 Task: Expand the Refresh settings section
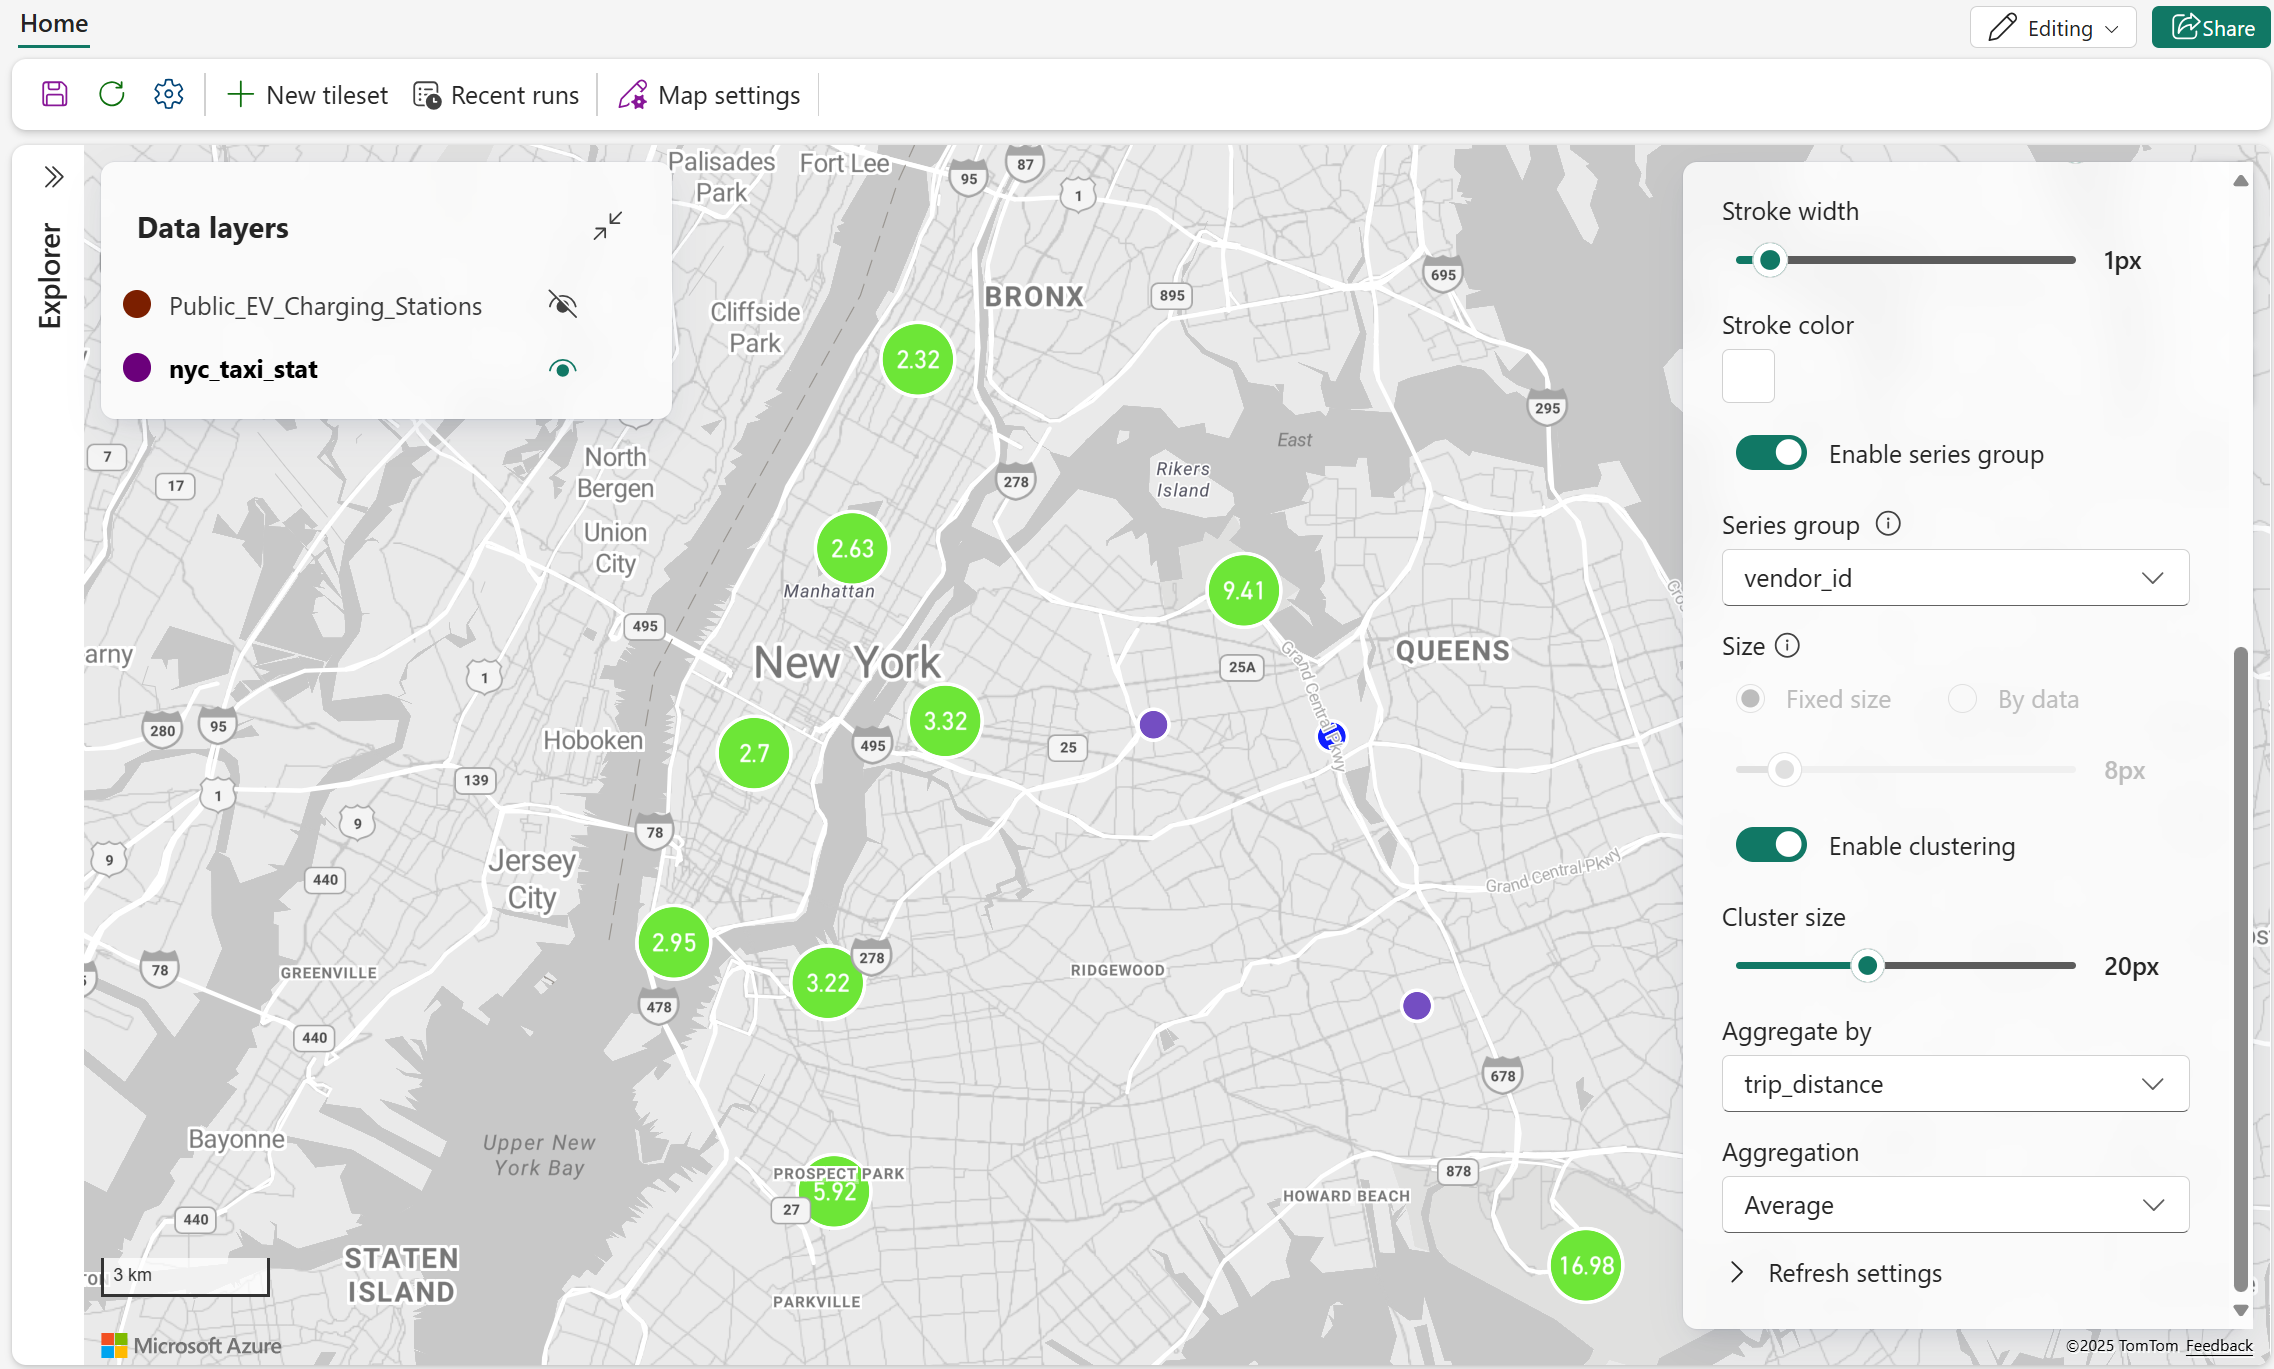tap(1854, 1273)
